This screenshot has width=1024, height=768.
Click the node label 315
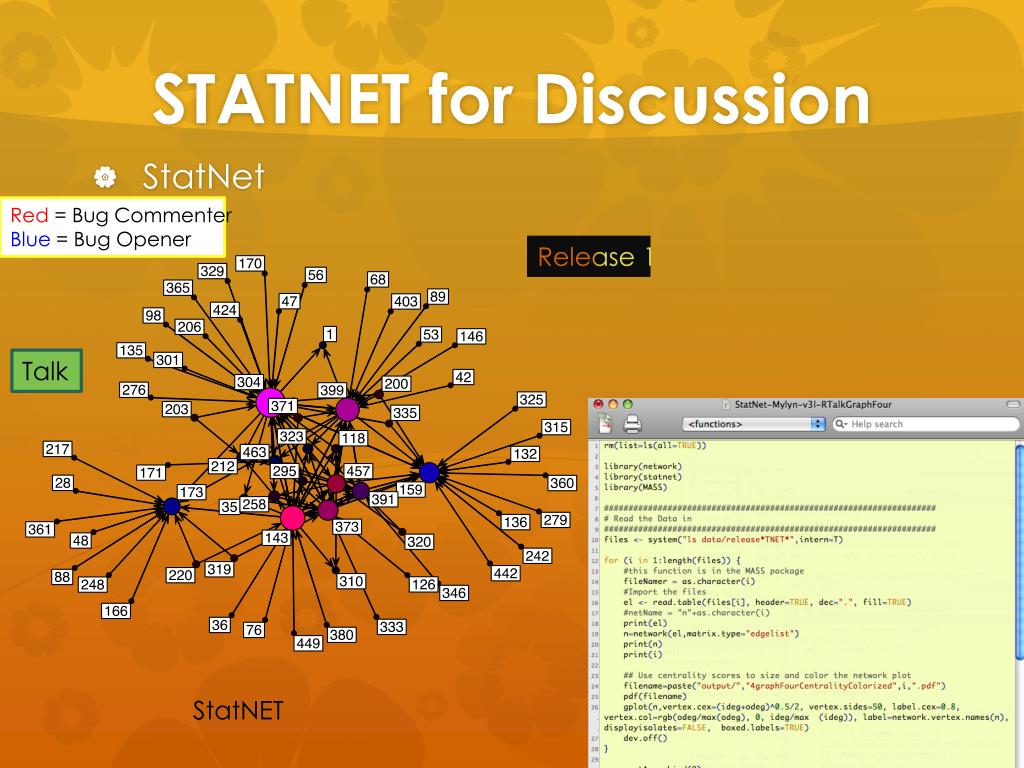[556, 427]
